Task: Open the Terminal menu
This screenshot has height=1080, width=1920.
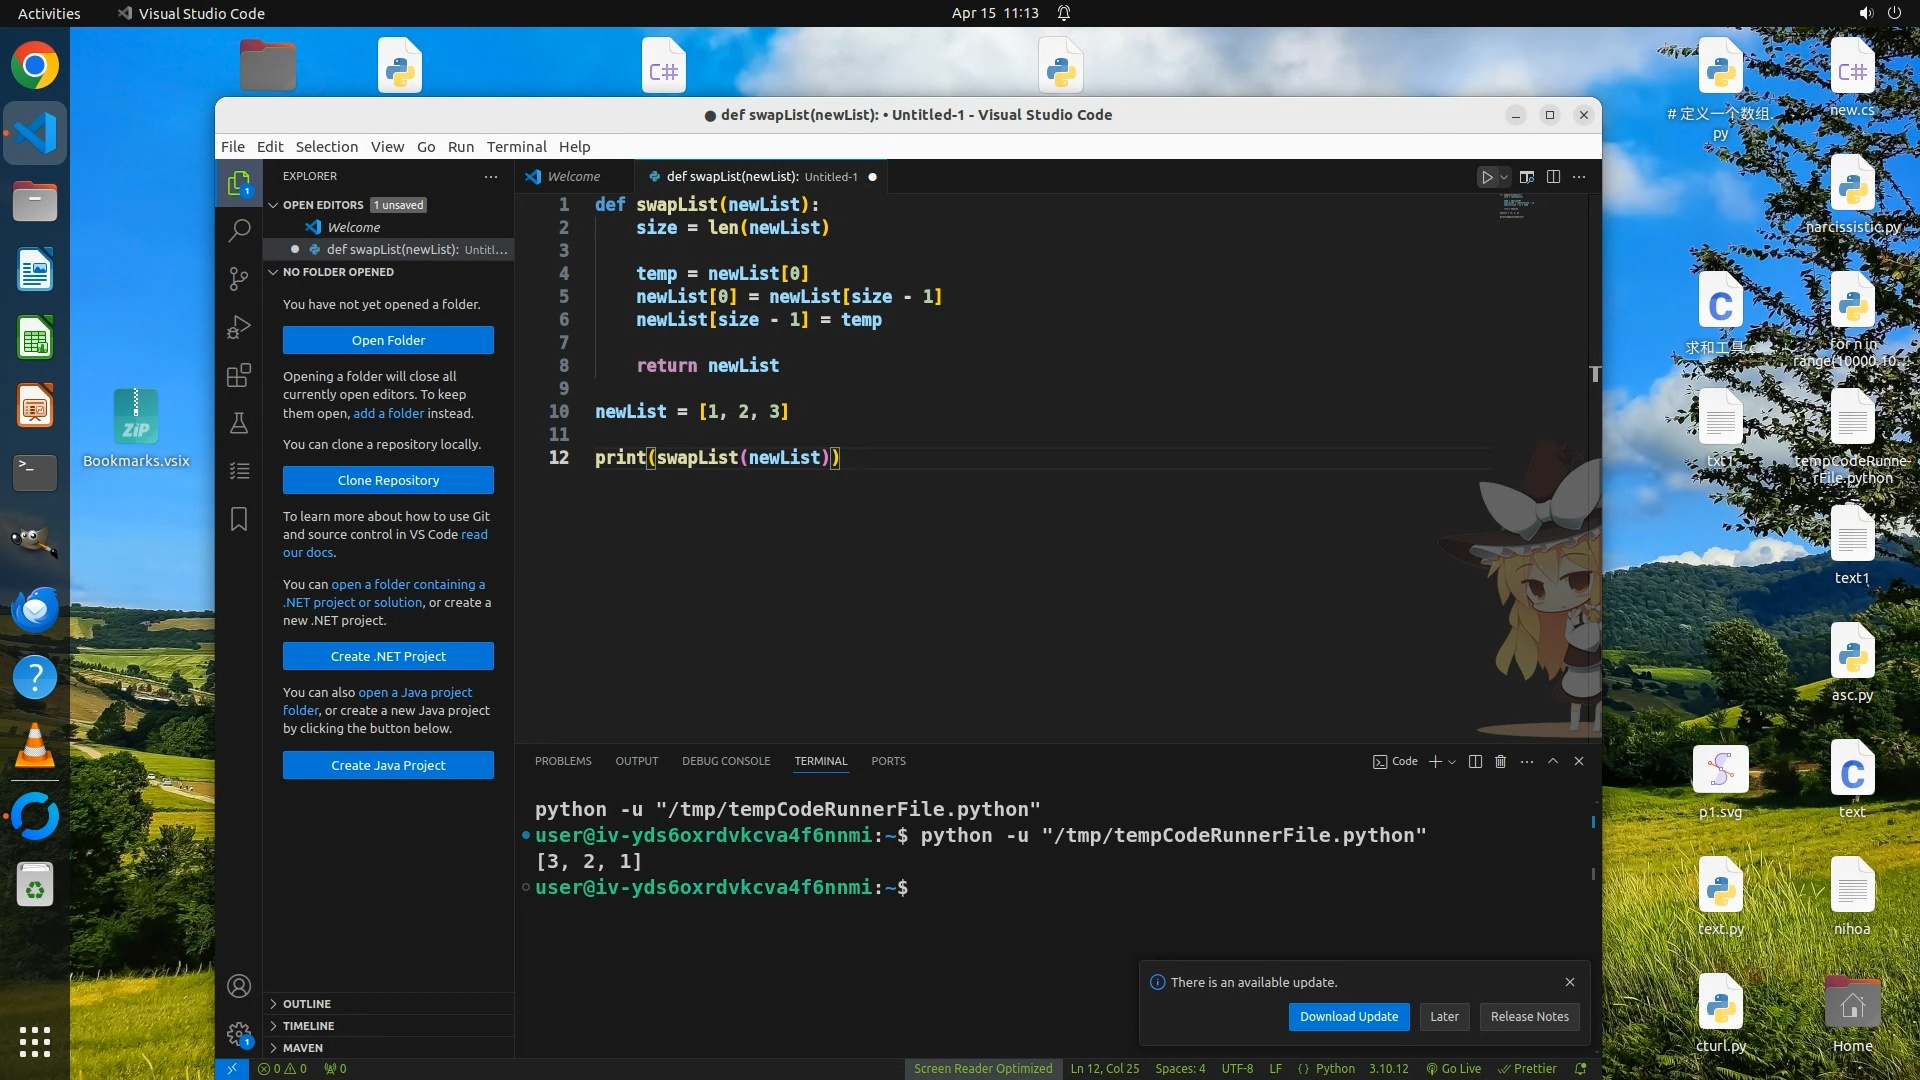Action: click(x=516, y=147)
